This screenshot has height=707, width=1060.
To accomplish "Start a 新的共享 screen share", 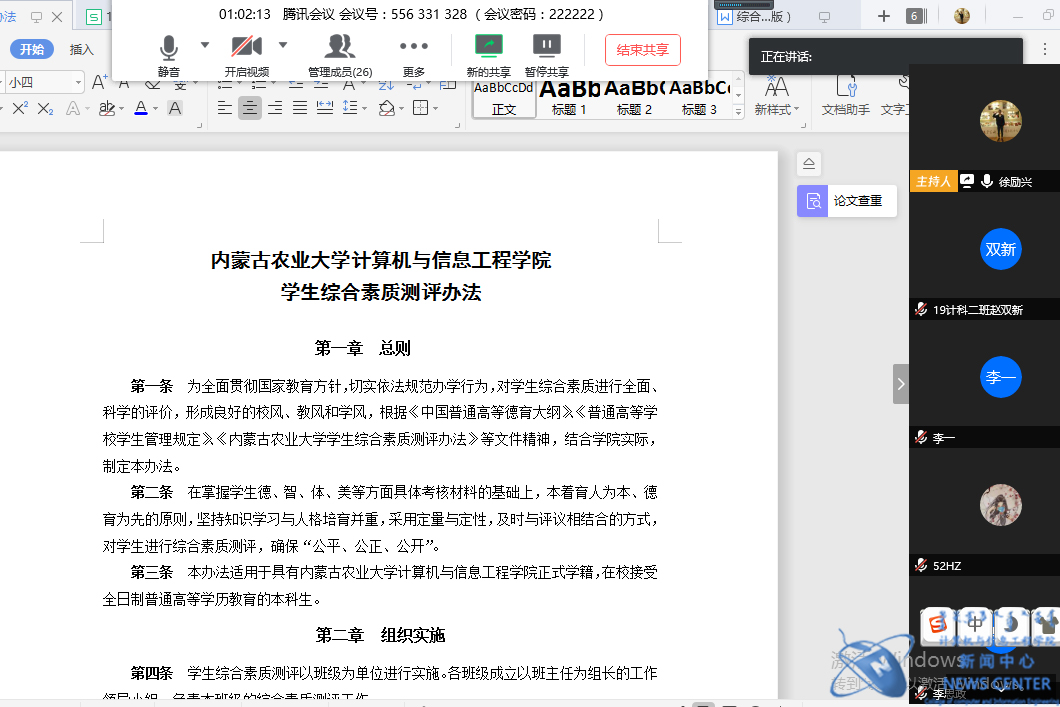I will (x=489, y=52).
